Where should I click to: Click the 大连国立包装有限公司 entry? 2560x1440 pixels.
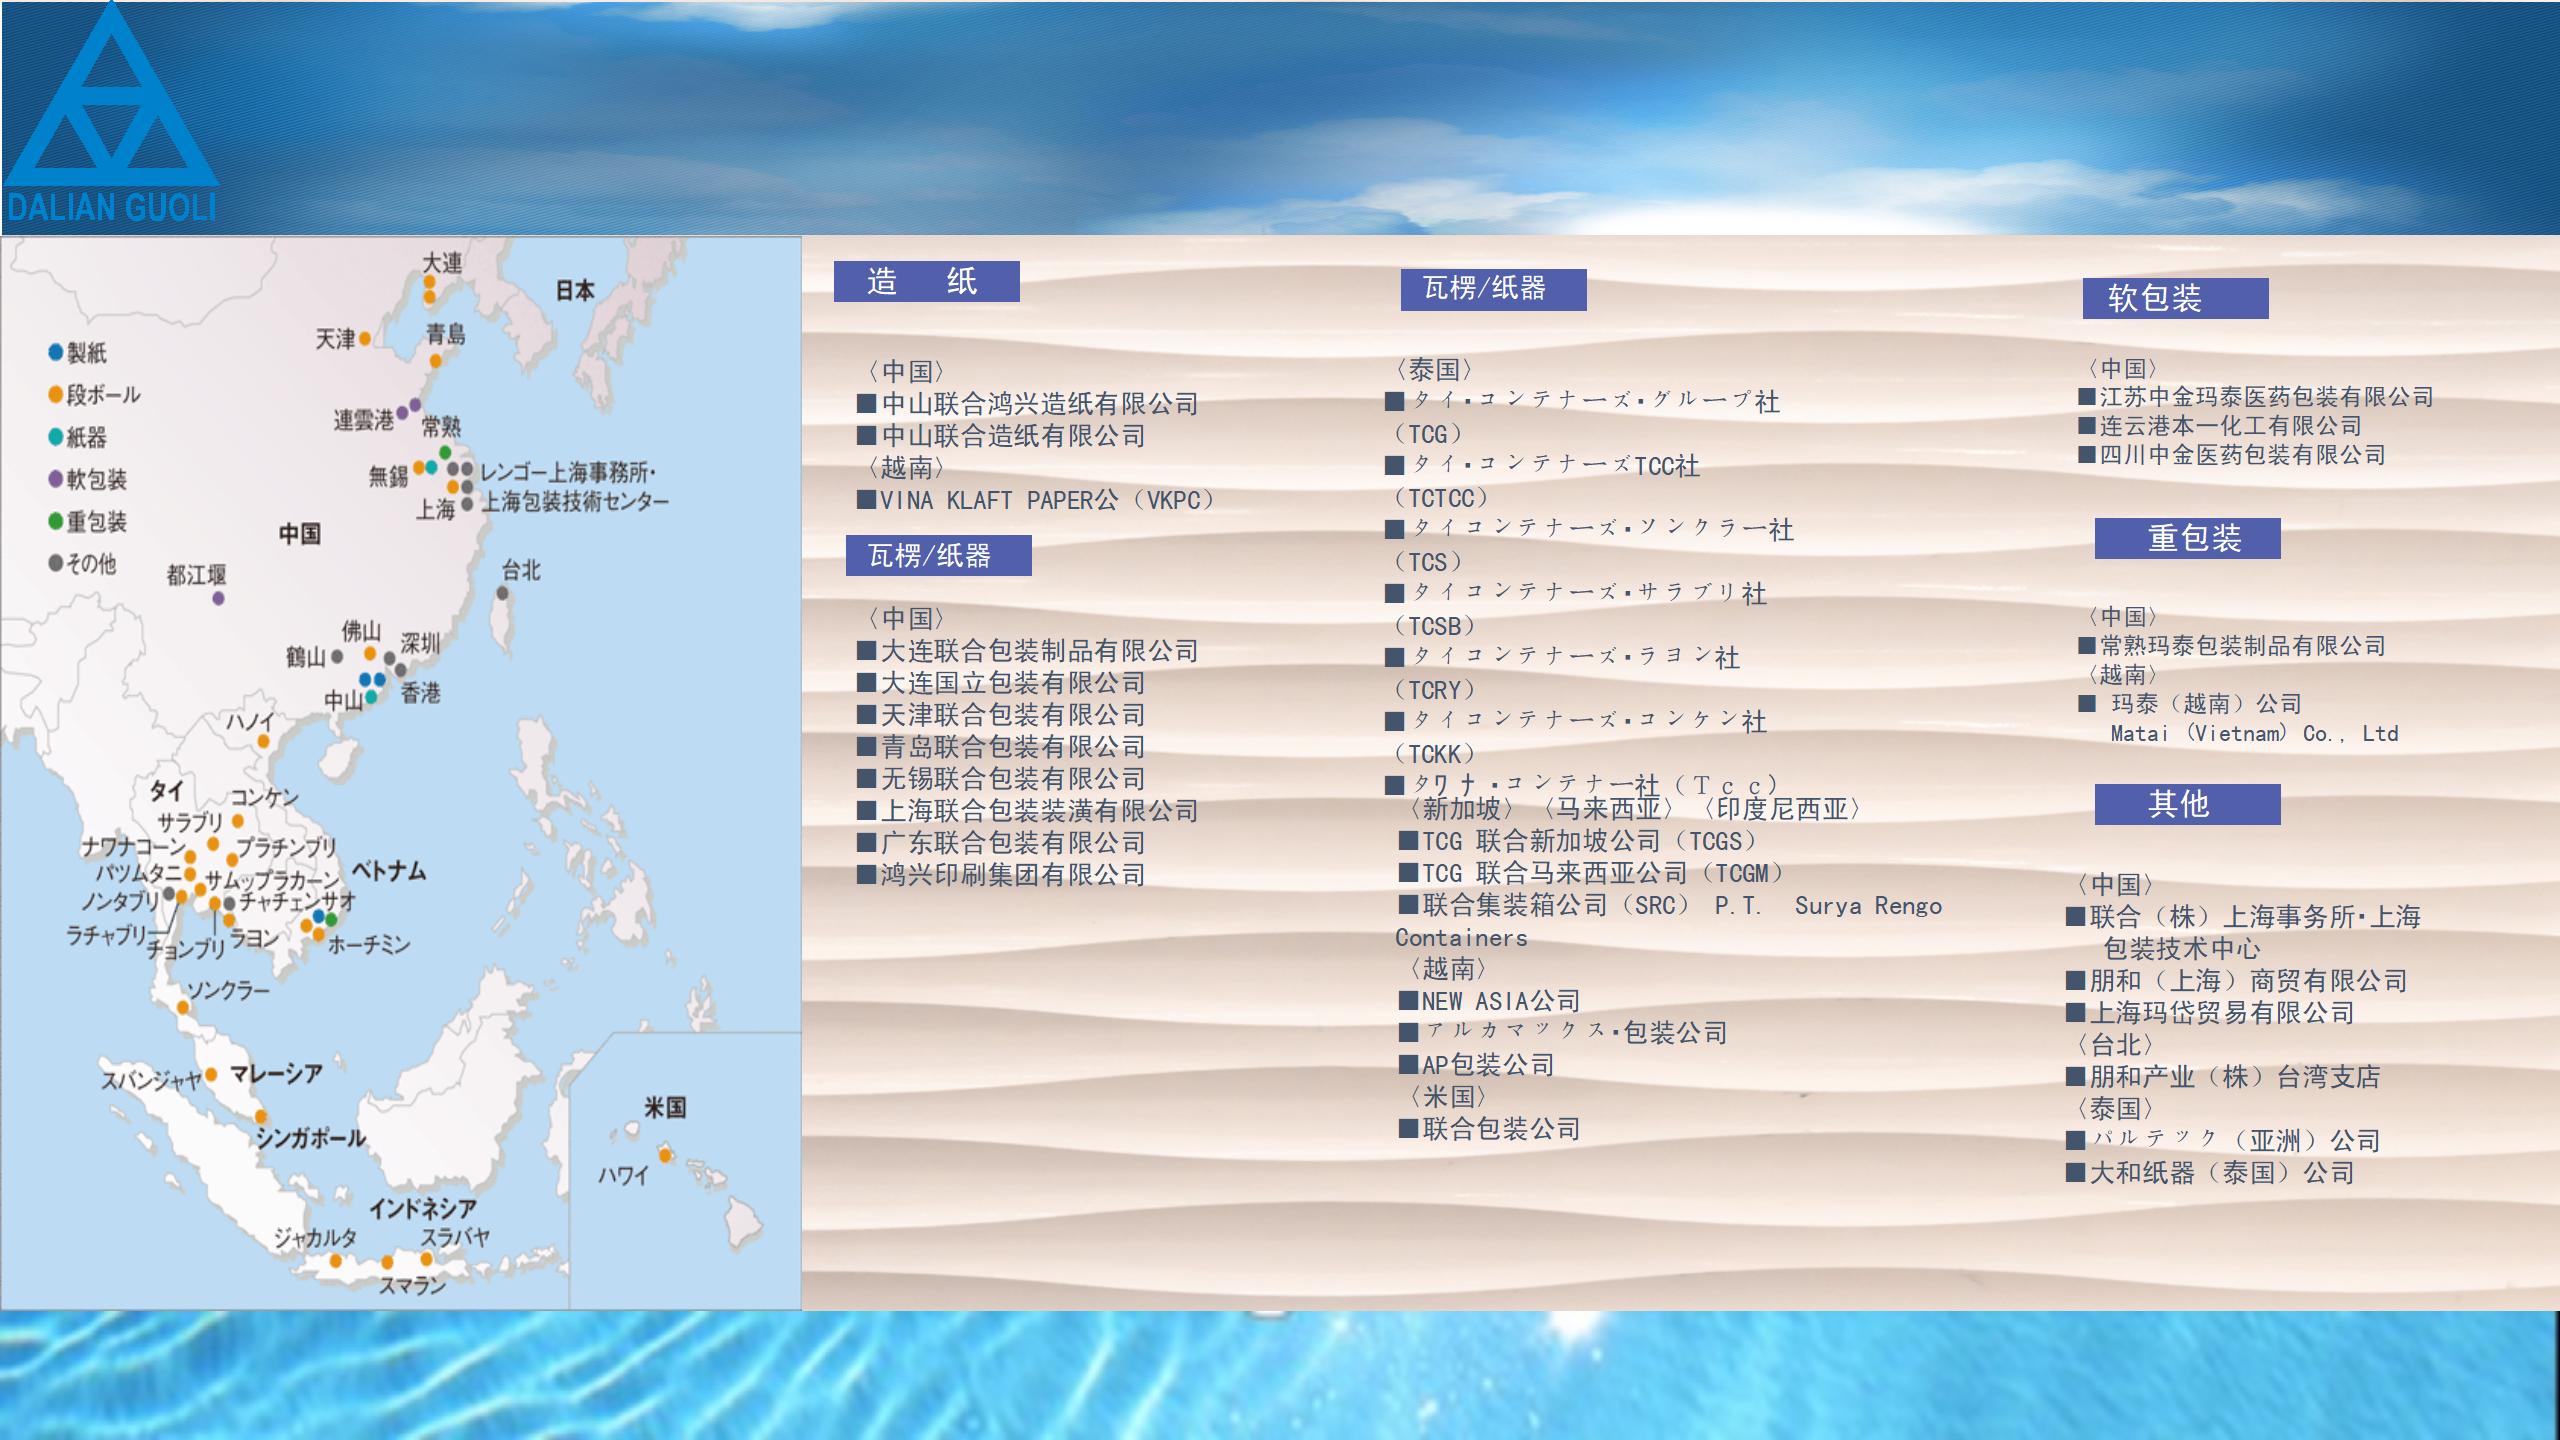tap(1000, 682)
